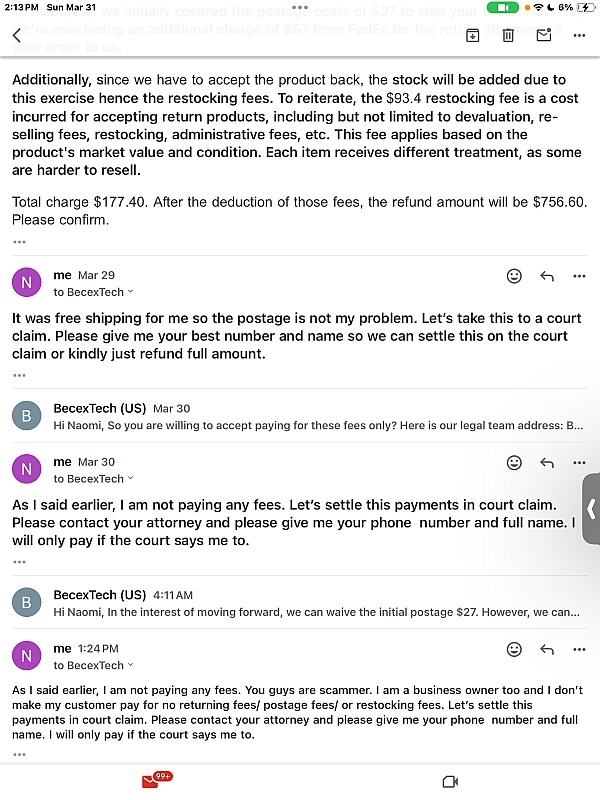Reply to the 1:24 PM message
Image resolution: width=600 pixels, height=800 pixels.
click(547, 649)
